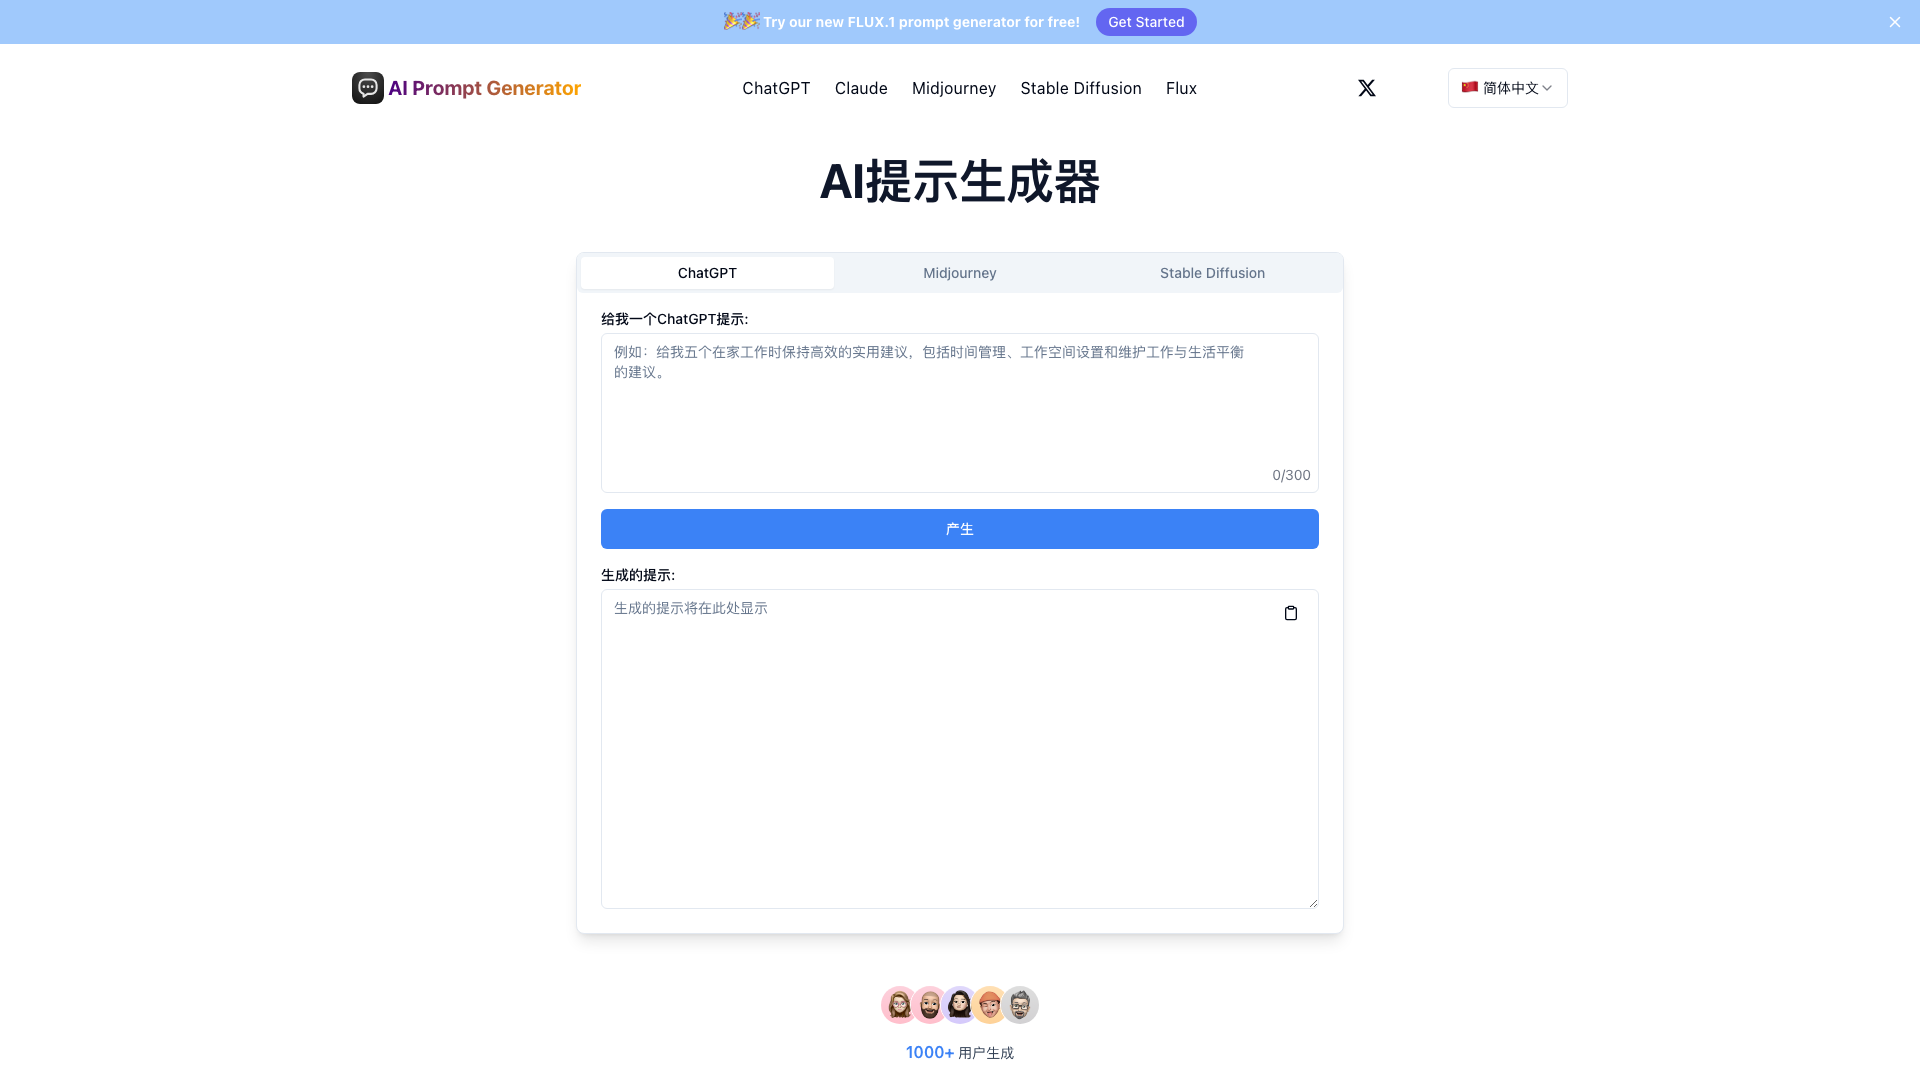
Task: Click the 生成的提示: label
Action: click(638, 575)
